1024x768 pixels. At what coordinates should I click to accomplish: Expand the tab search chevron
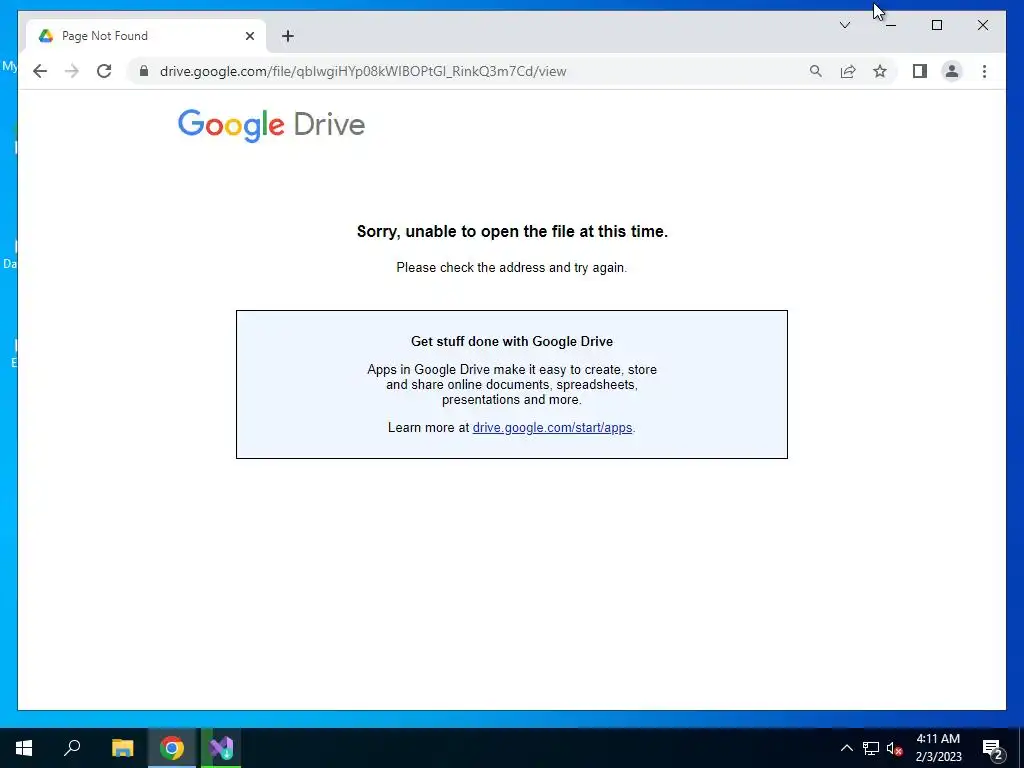(844, 25)
